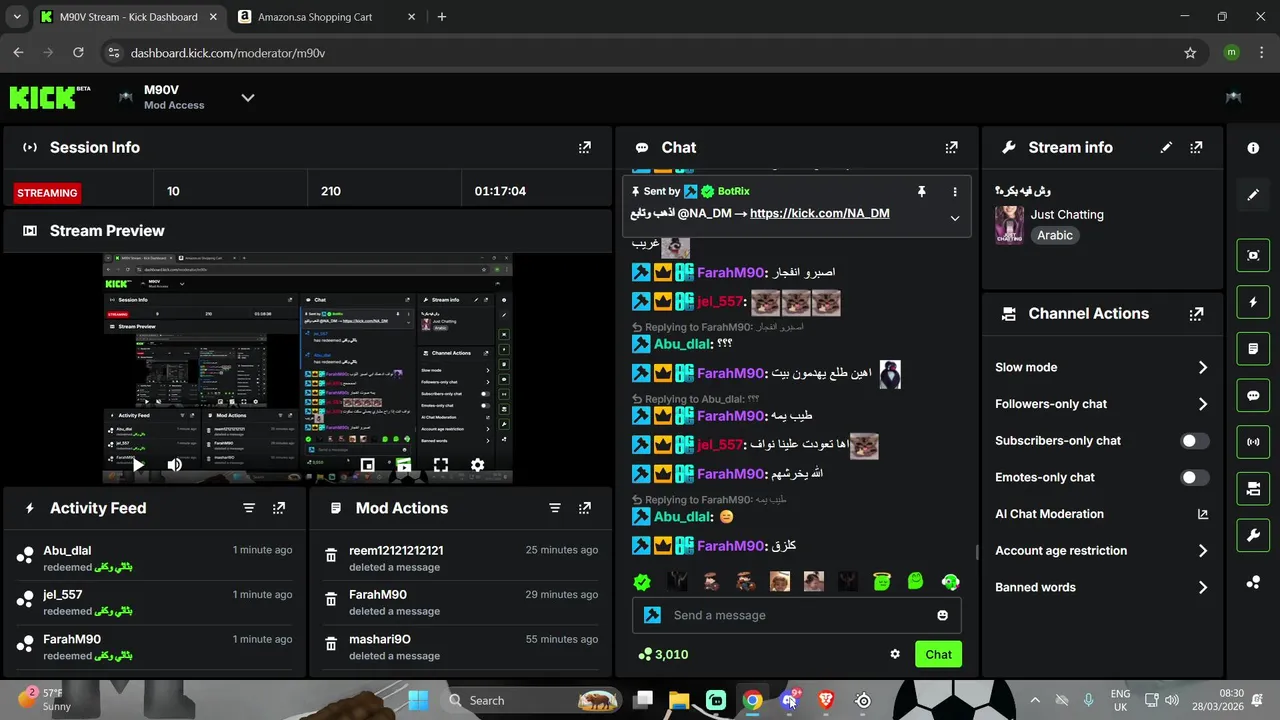Mute the stream preview volume
1280x720 pixels.
click(x=175, y=464)
